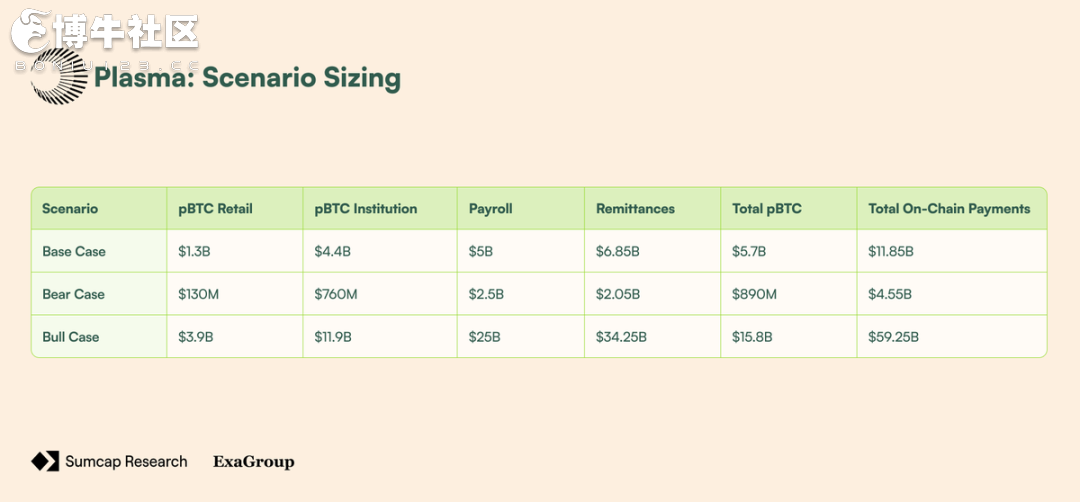
Task: Click the Plasma: Scenario Sizing title
Action: (247, 78)
